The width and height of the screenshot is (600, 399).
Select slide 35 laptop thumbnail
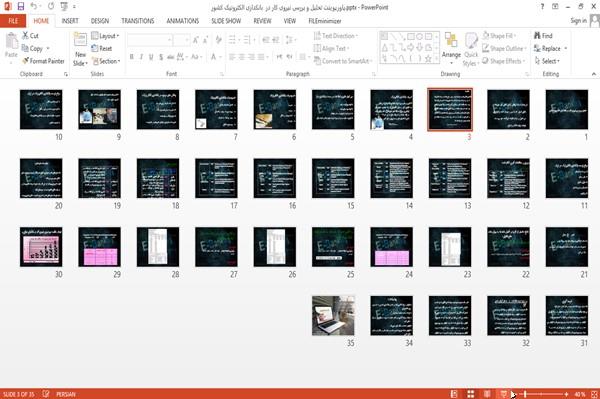tap(333, 316)
